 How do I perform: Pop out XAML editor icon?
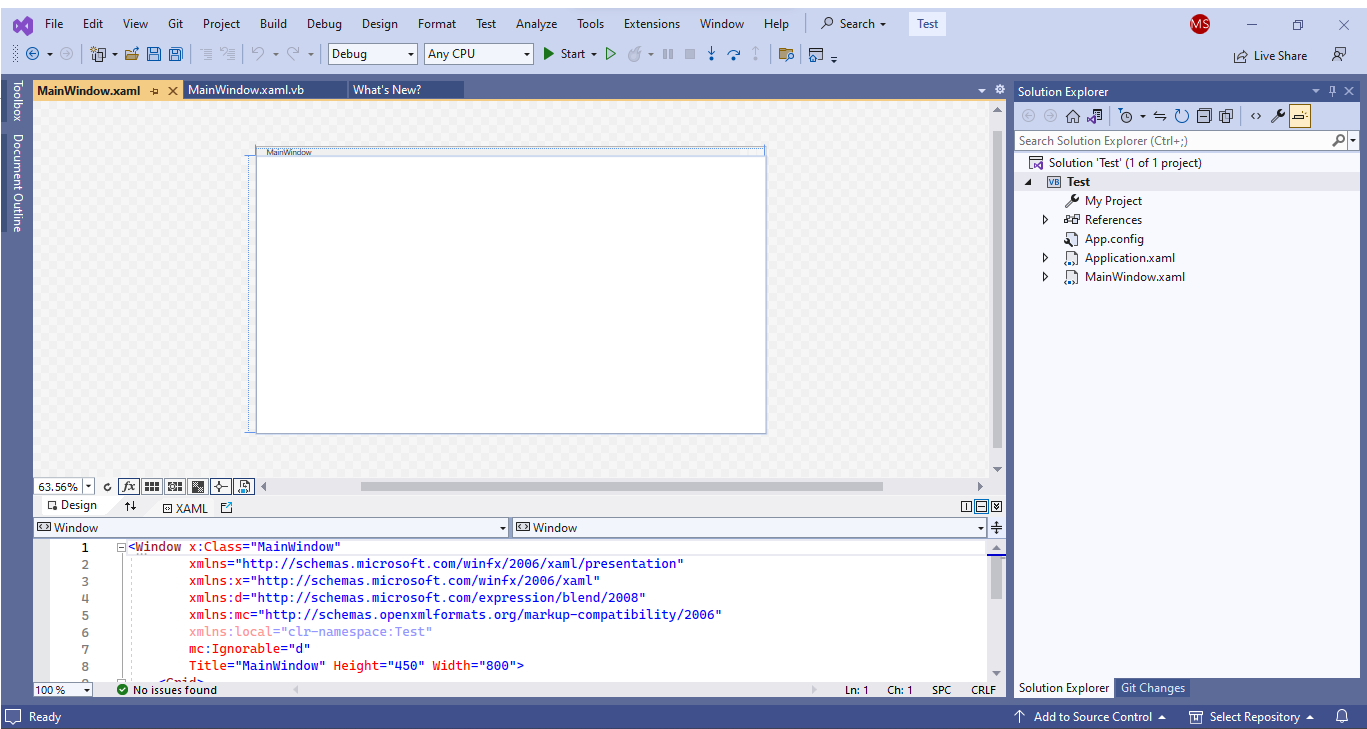click(x=226, y=508)
